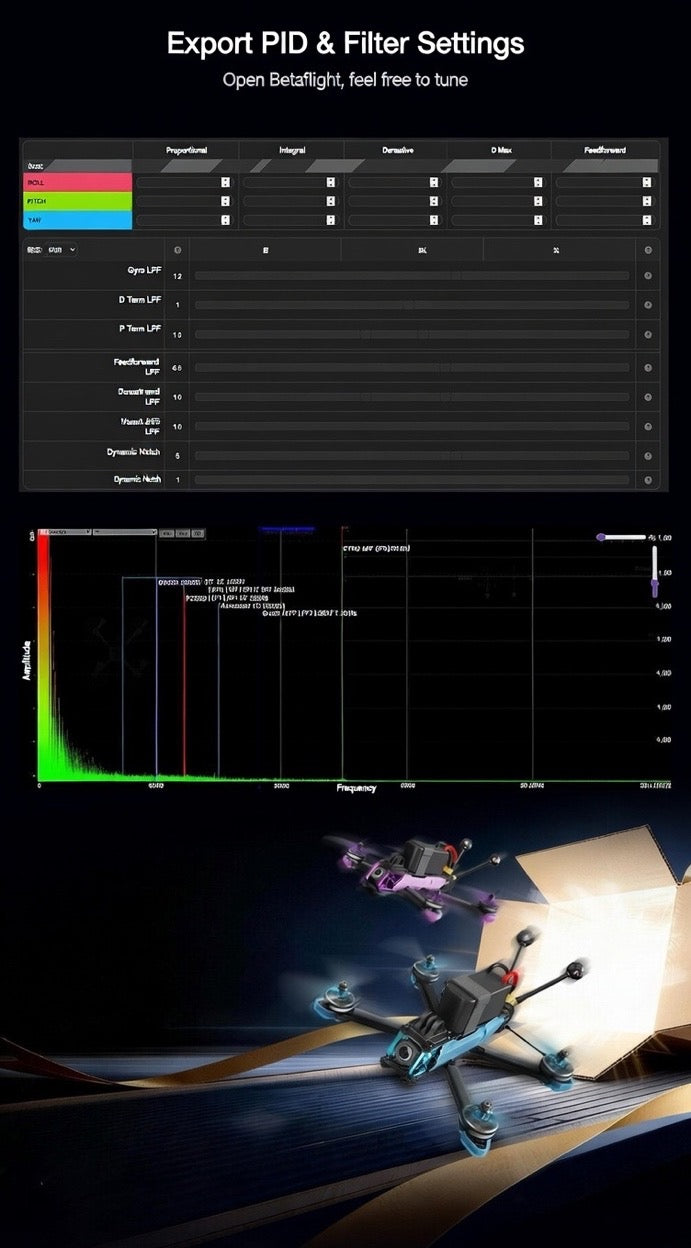Open the mode dropdown above the Gyro LPF row
Viewport: 691px width, 1248px height.
click(61, 250)
